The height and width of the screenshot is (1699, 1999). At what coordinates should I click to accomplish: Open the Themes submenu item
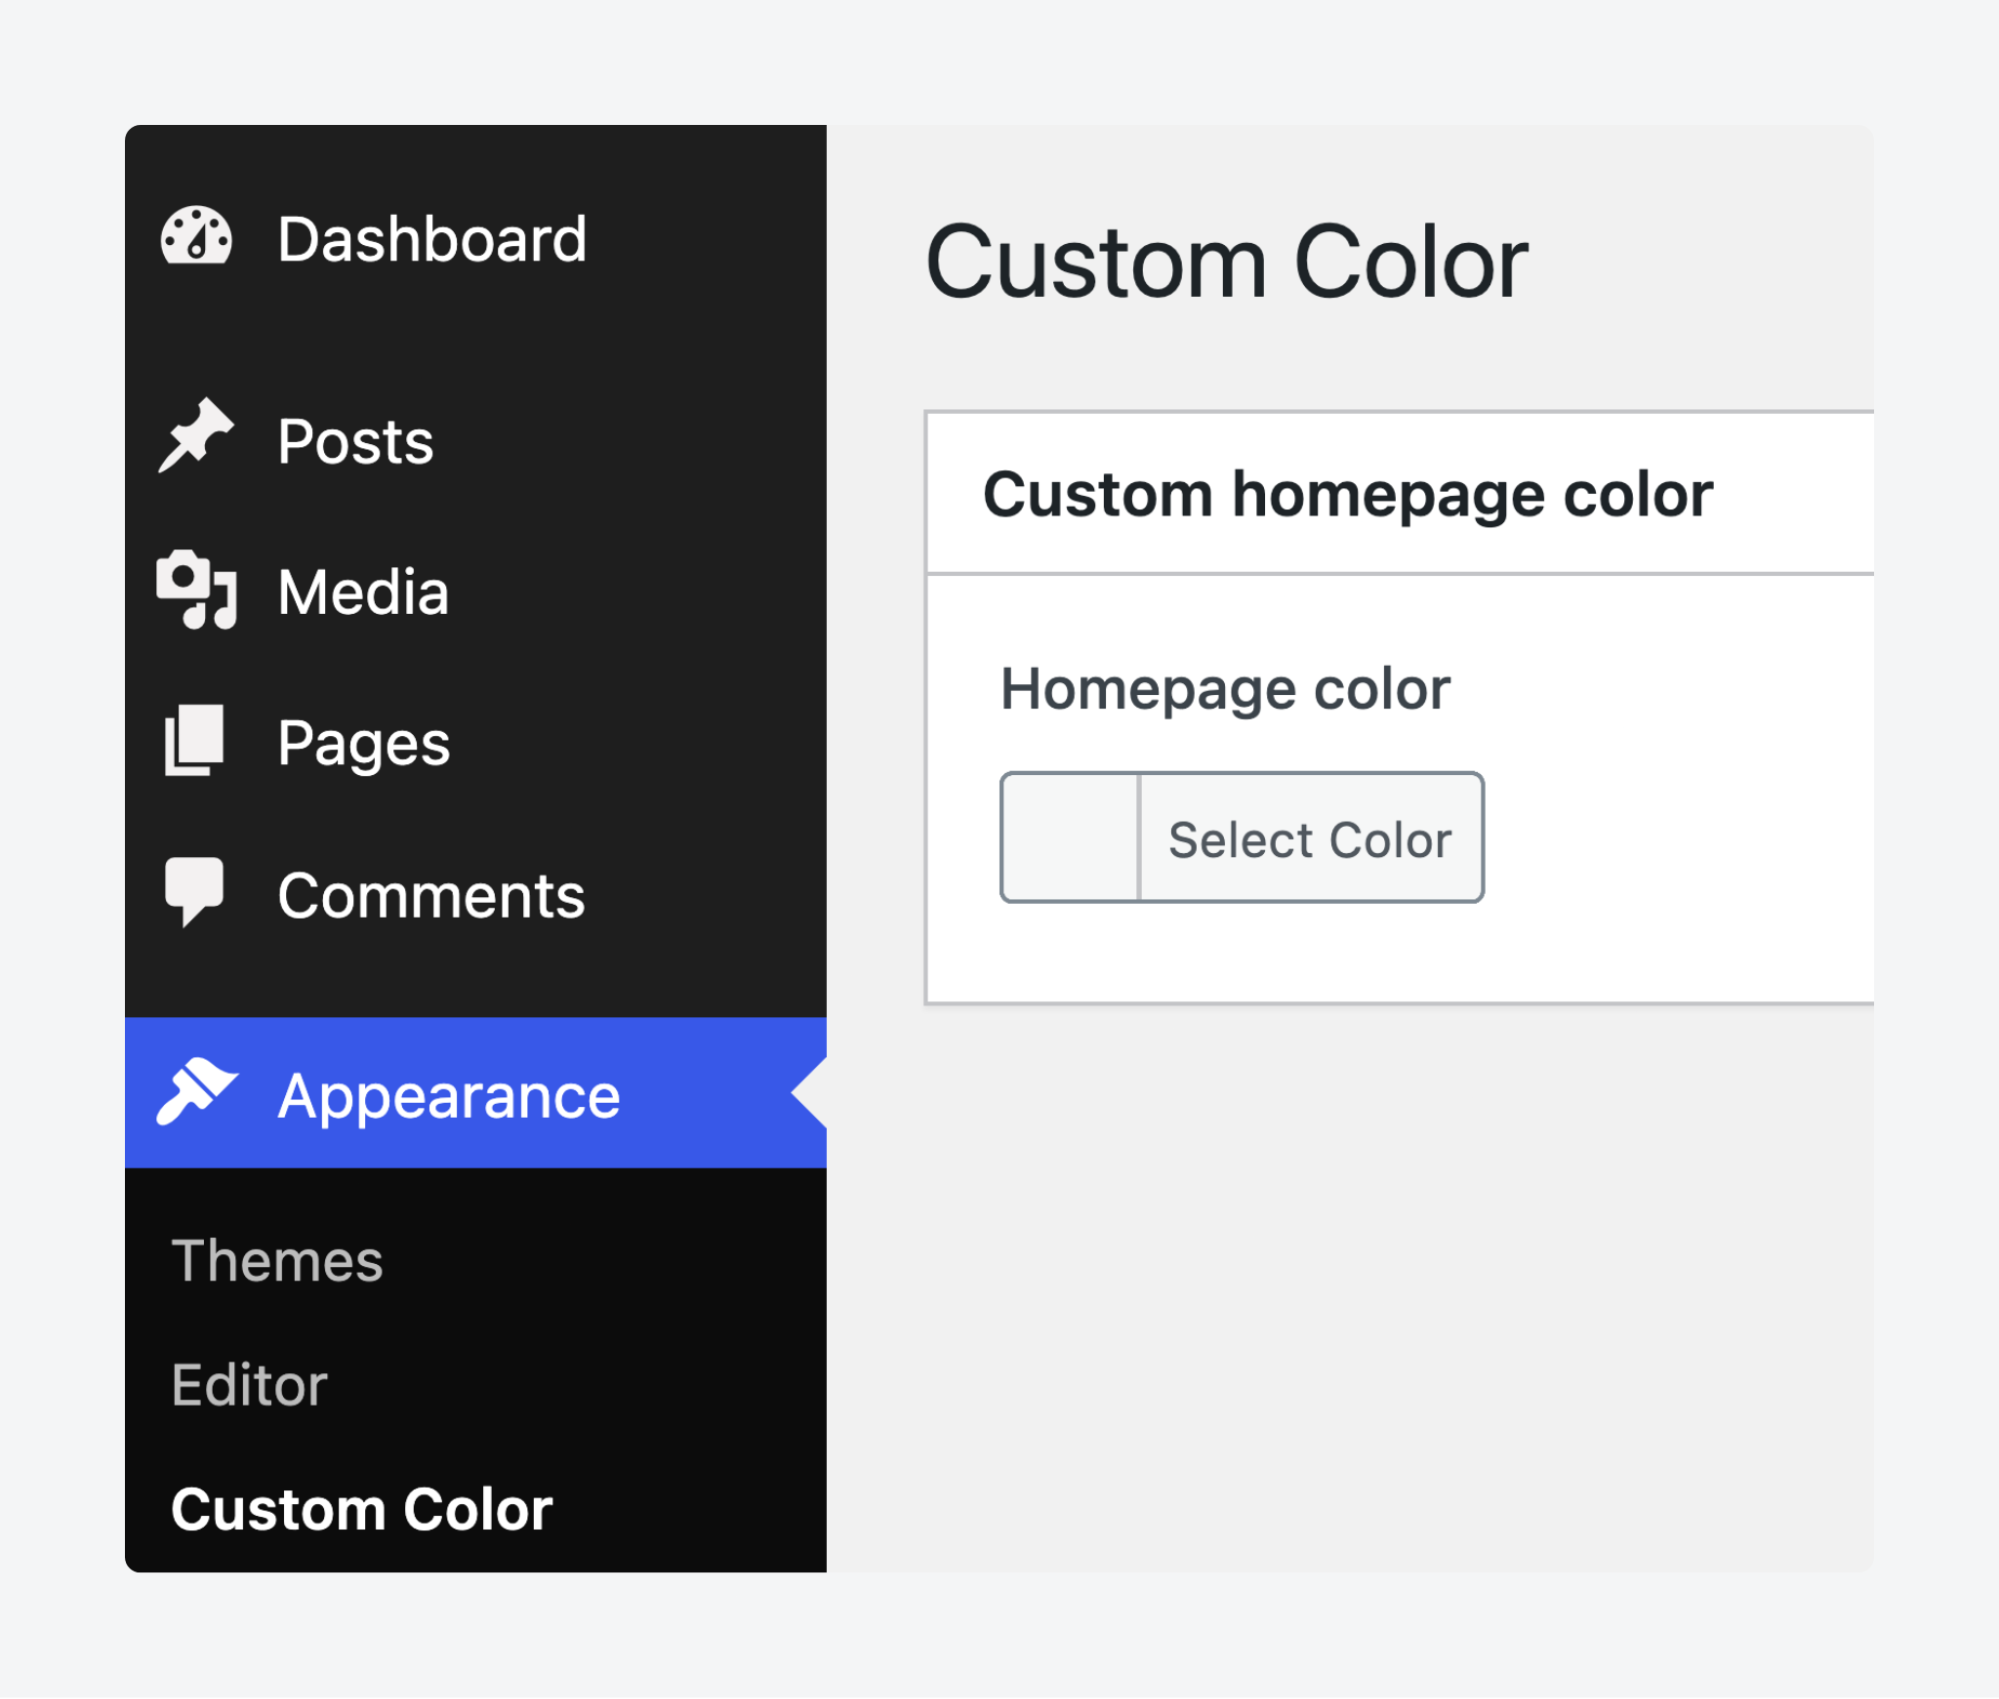(x=277, y=1260)
